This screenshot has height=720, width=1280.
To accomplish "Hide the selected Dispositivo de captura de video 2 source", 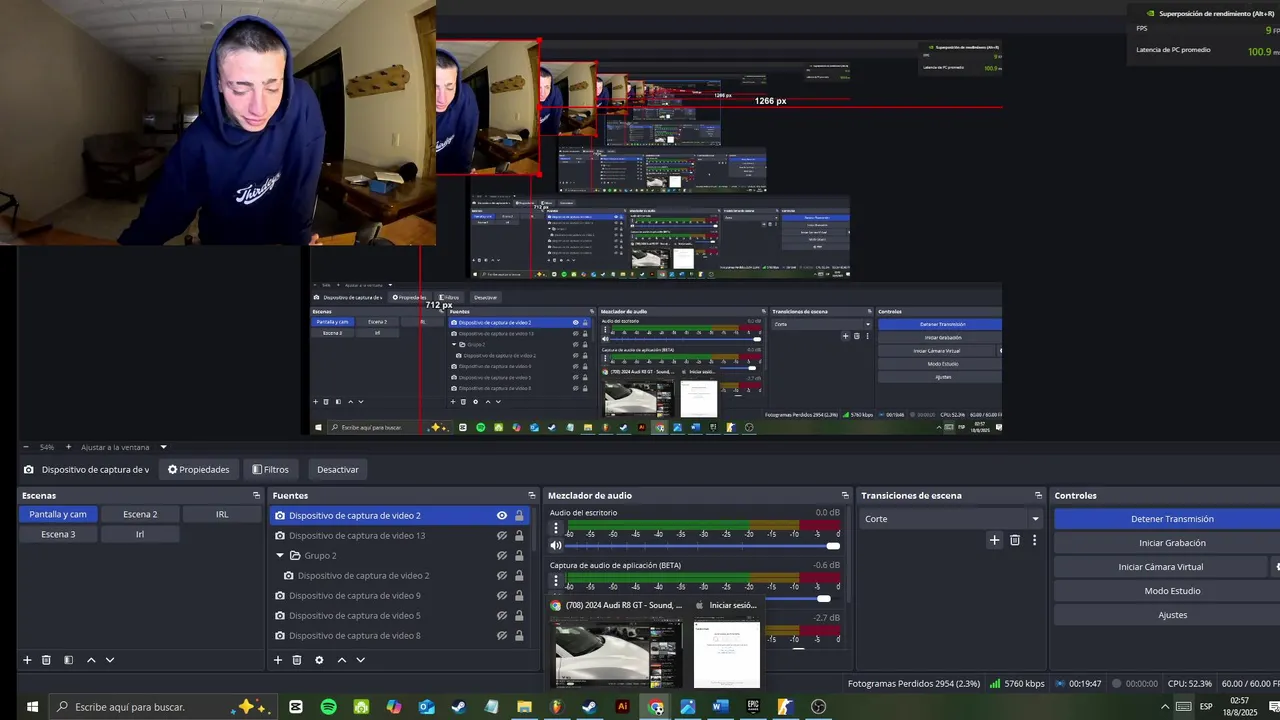I will click(x=502, y=516).
